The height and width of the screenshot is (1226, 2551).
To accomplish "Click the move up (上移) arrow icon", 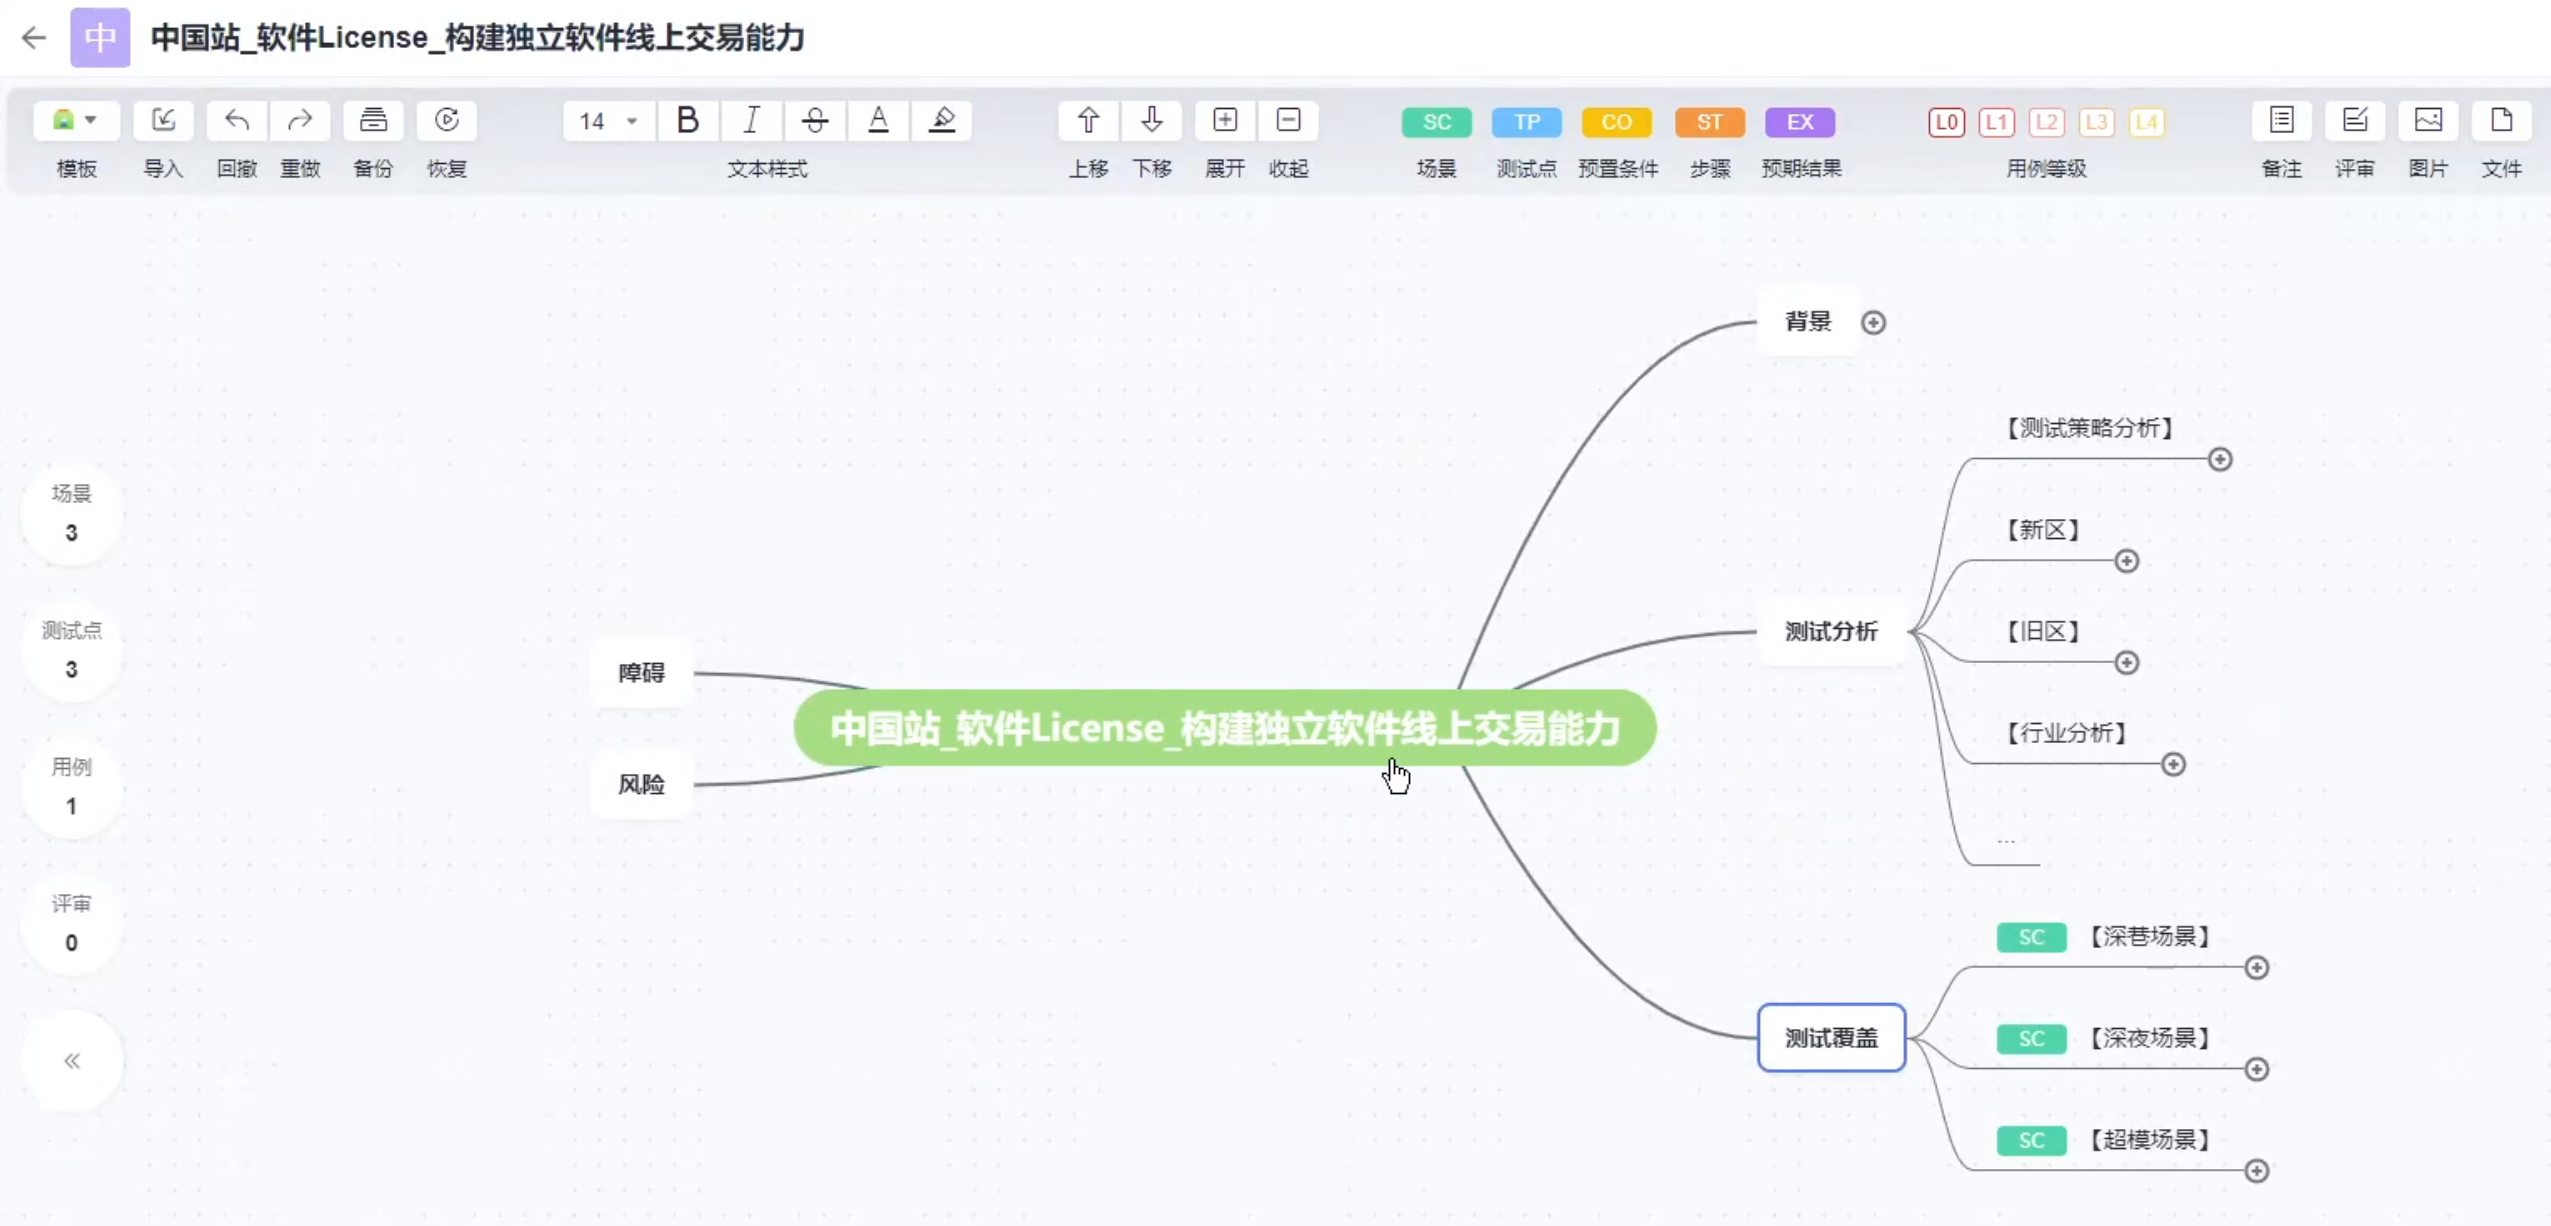I will click(x=1088, y=121).
